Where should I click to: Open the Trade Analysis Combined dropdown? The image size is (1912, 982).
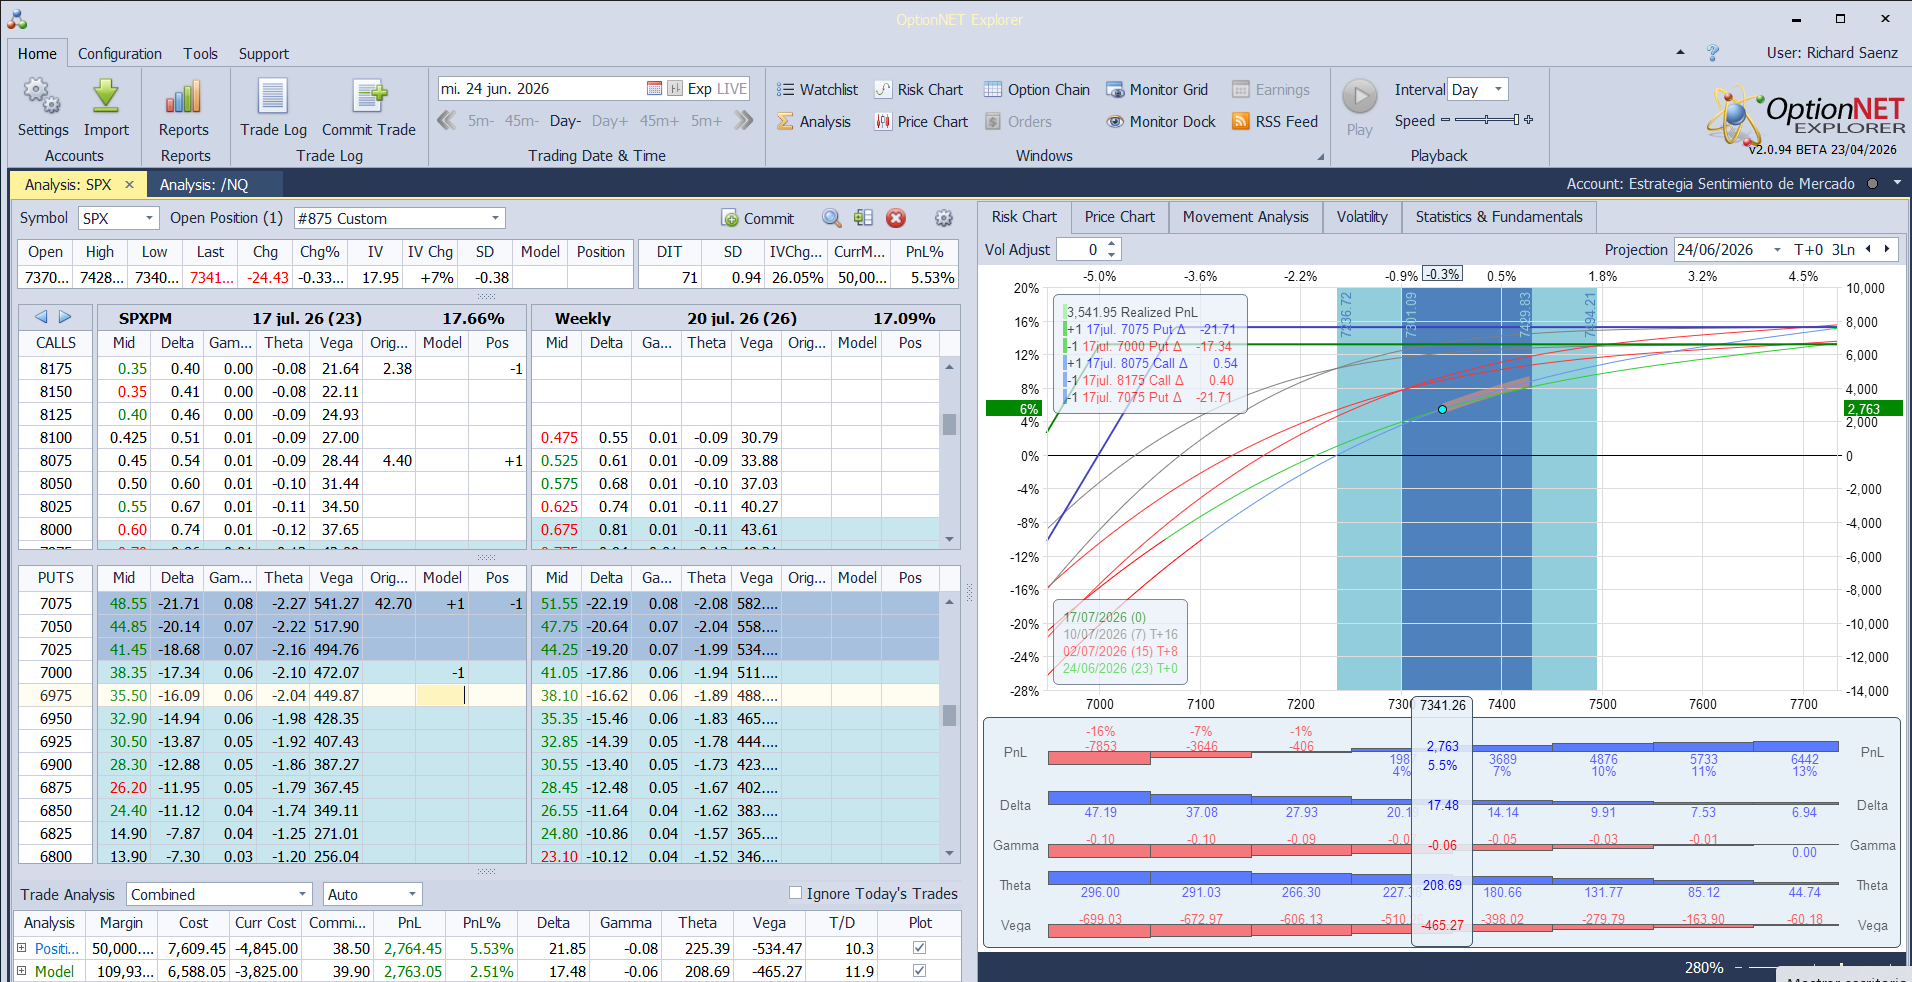[302, 894]
